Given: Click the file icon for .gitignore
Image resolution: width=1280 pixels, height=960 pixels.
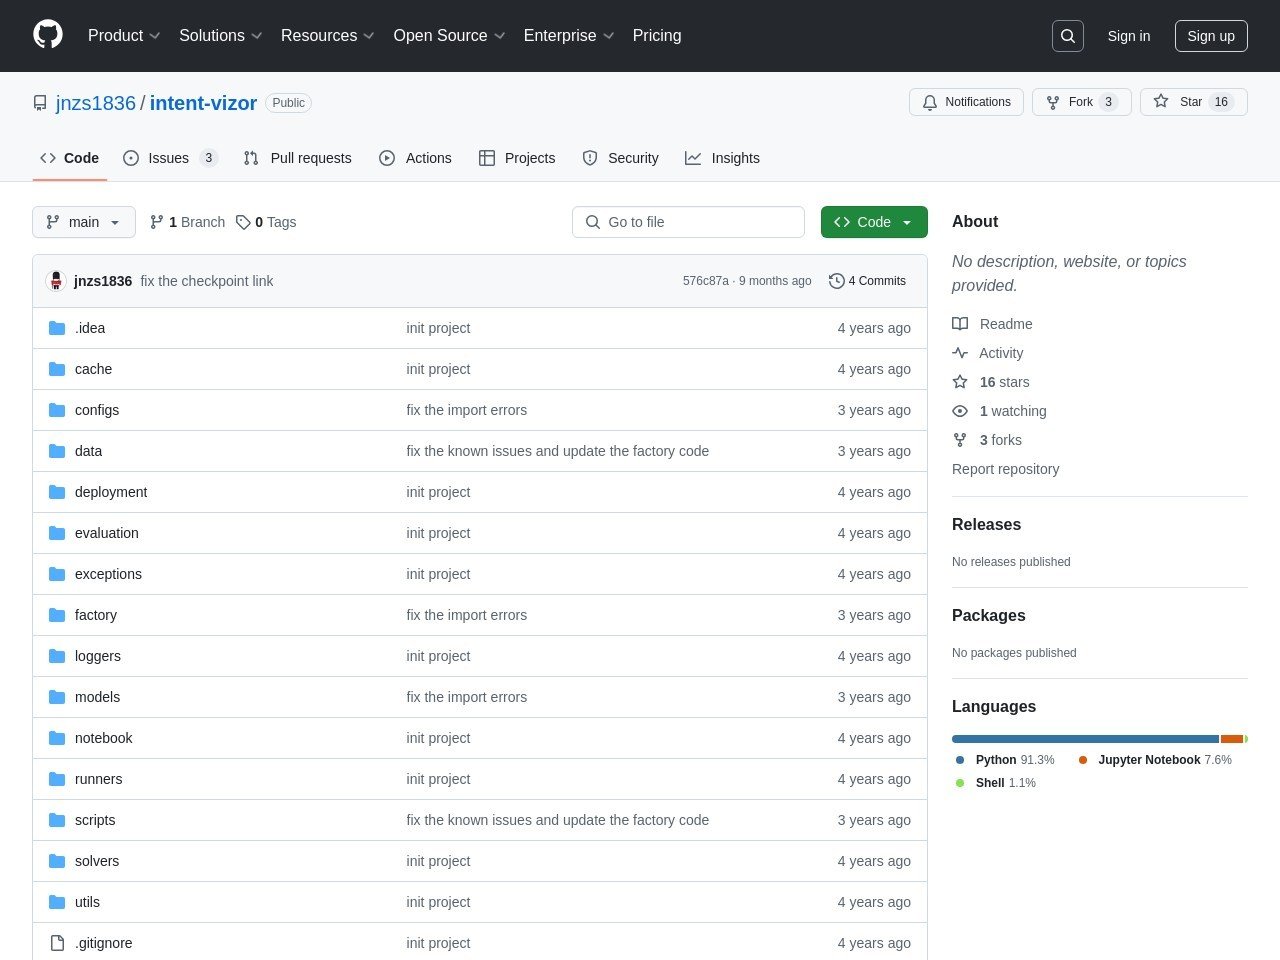Looking at the screenshot, I should click(x=57, y=943).
